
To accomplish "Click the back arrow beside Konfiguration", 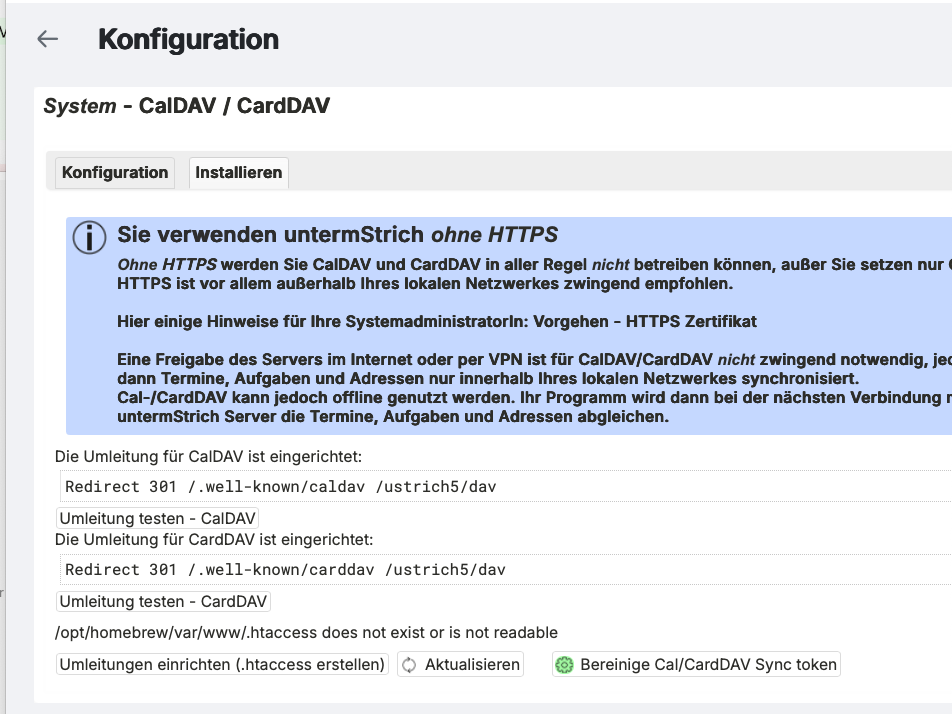I will [x=47, y=39].
